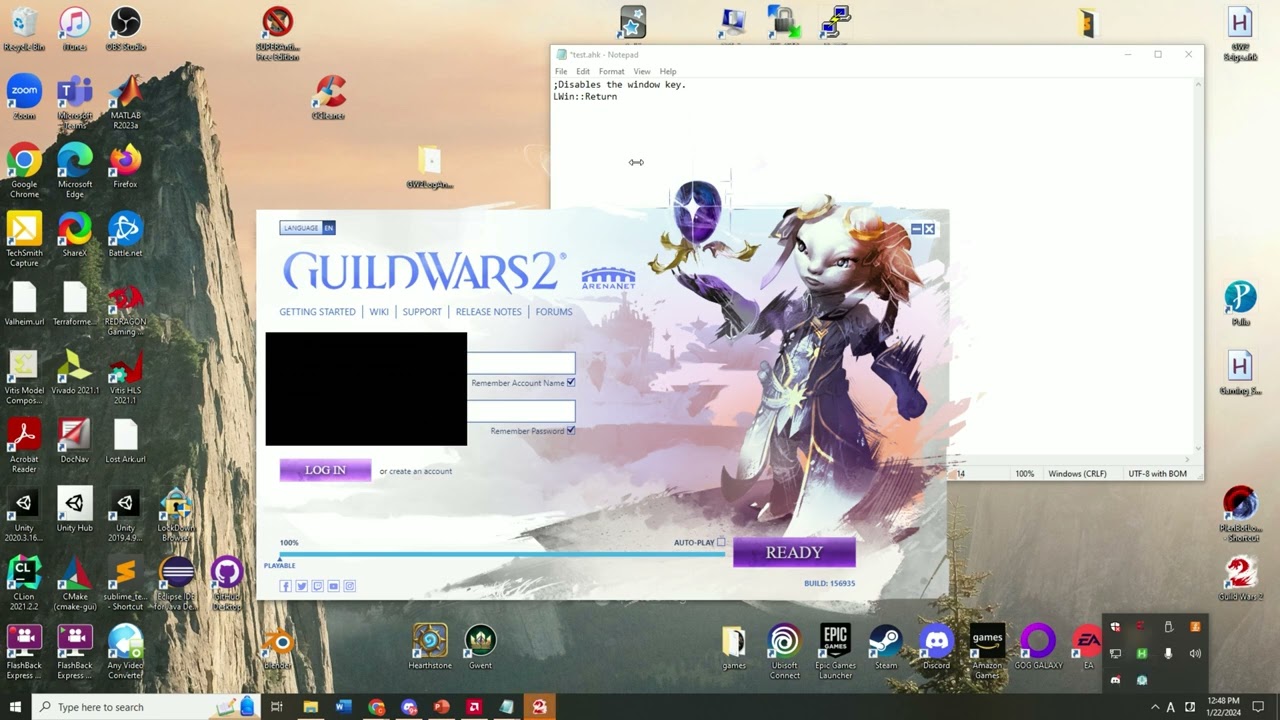Select the Zoom desktop icon
Screen dimensions: 1280x720
click(x=24, y=98)
